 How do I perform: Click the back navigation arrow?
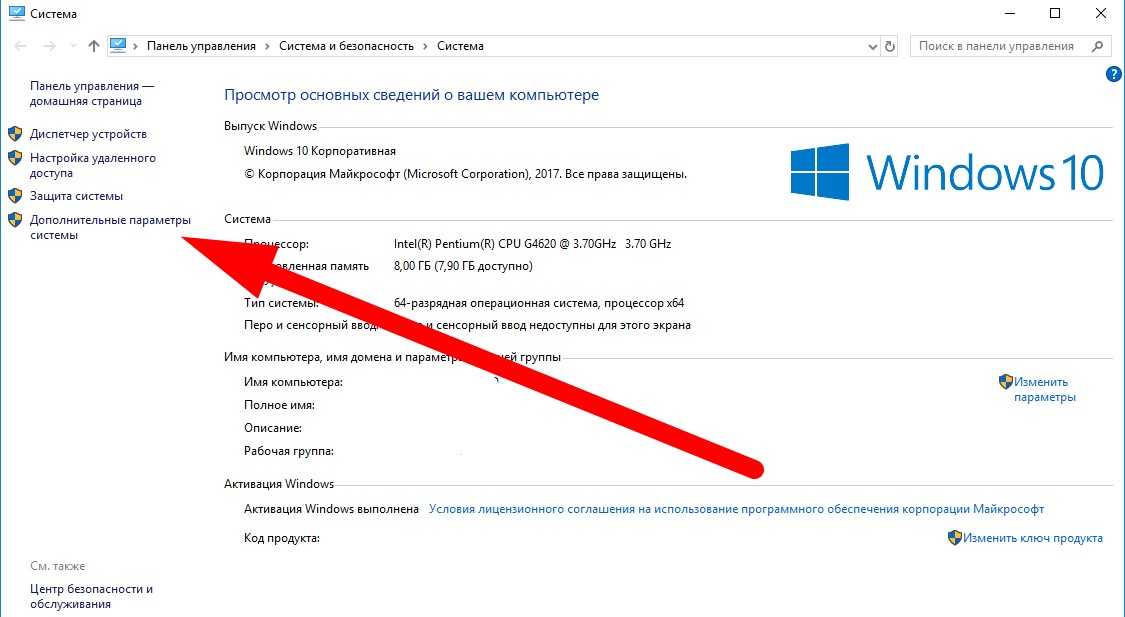[x=21, y=46]
